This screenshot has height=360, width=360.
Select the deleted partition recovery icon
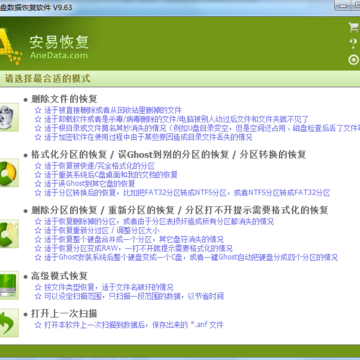[x=9, y=234]
